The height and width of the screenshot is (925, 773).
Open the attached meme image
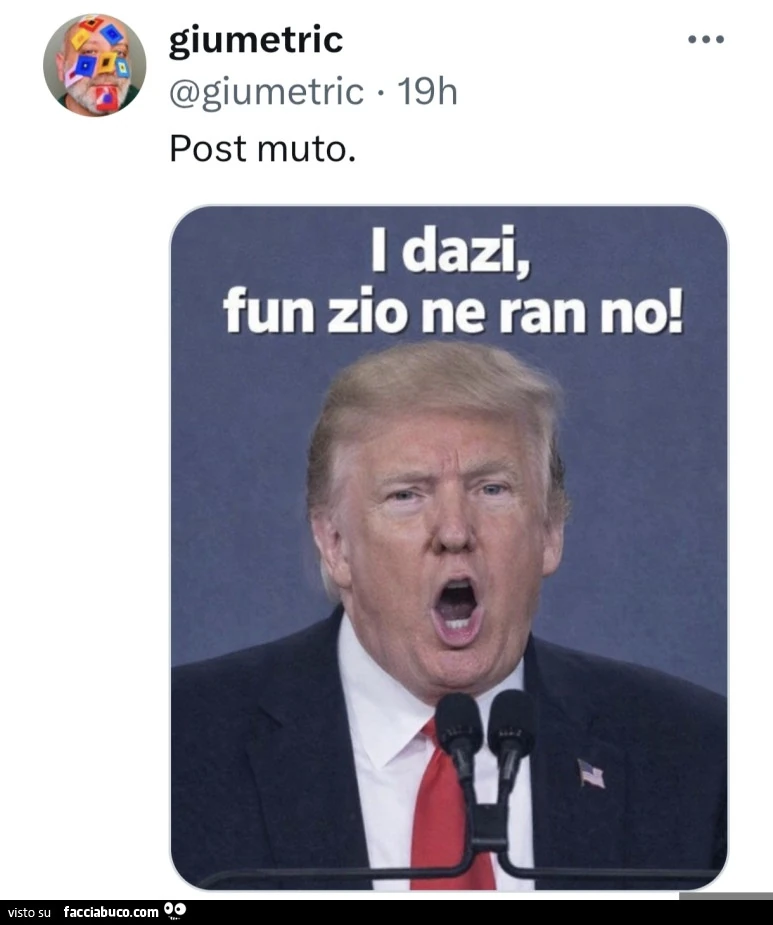(449, 547)
